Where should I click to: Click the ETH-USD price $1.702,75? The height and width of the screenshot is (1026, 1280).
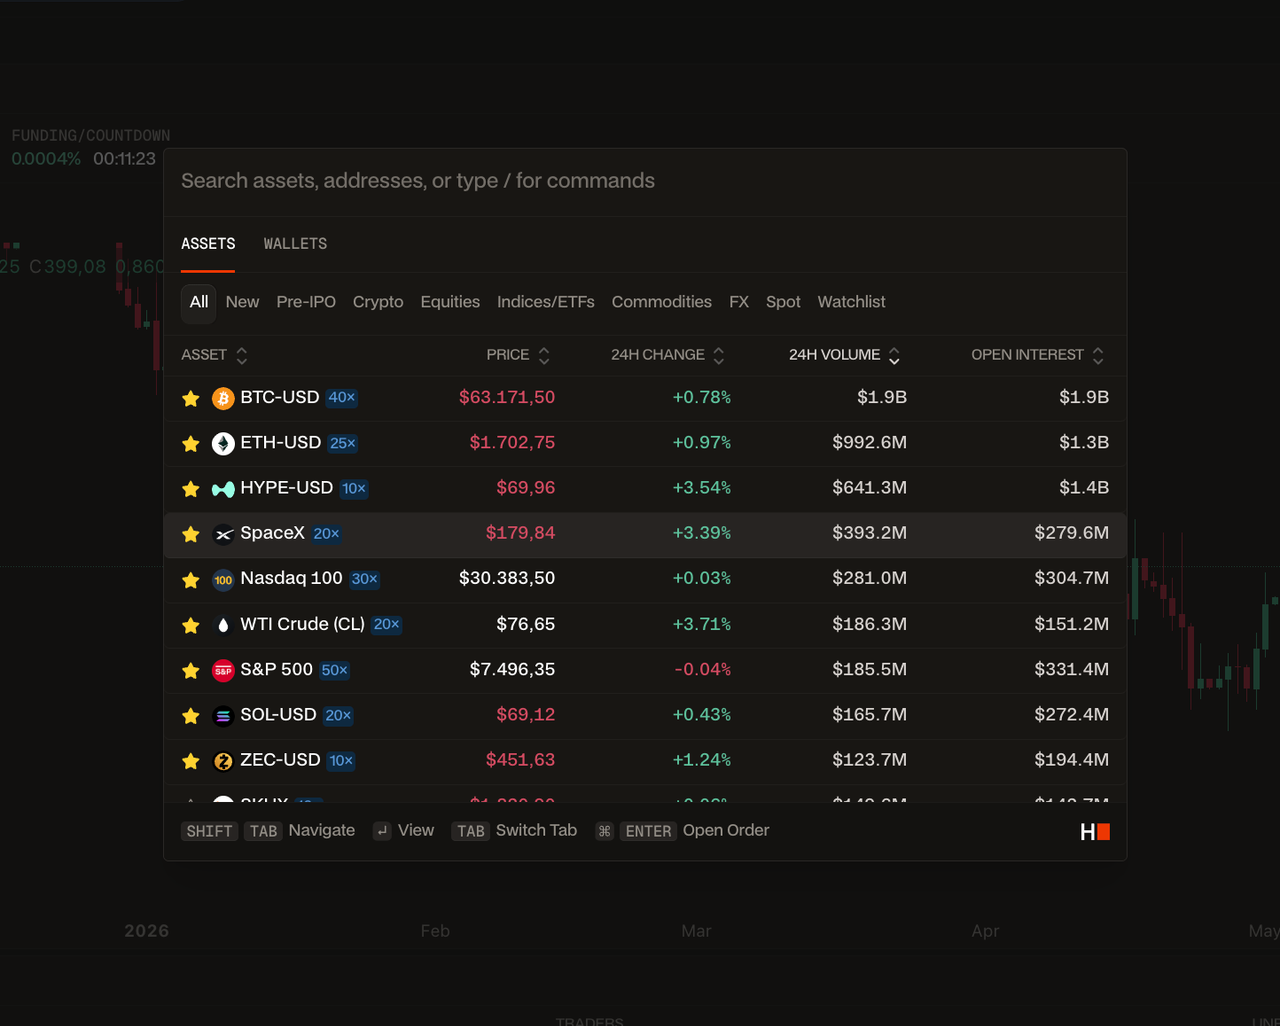512,443
